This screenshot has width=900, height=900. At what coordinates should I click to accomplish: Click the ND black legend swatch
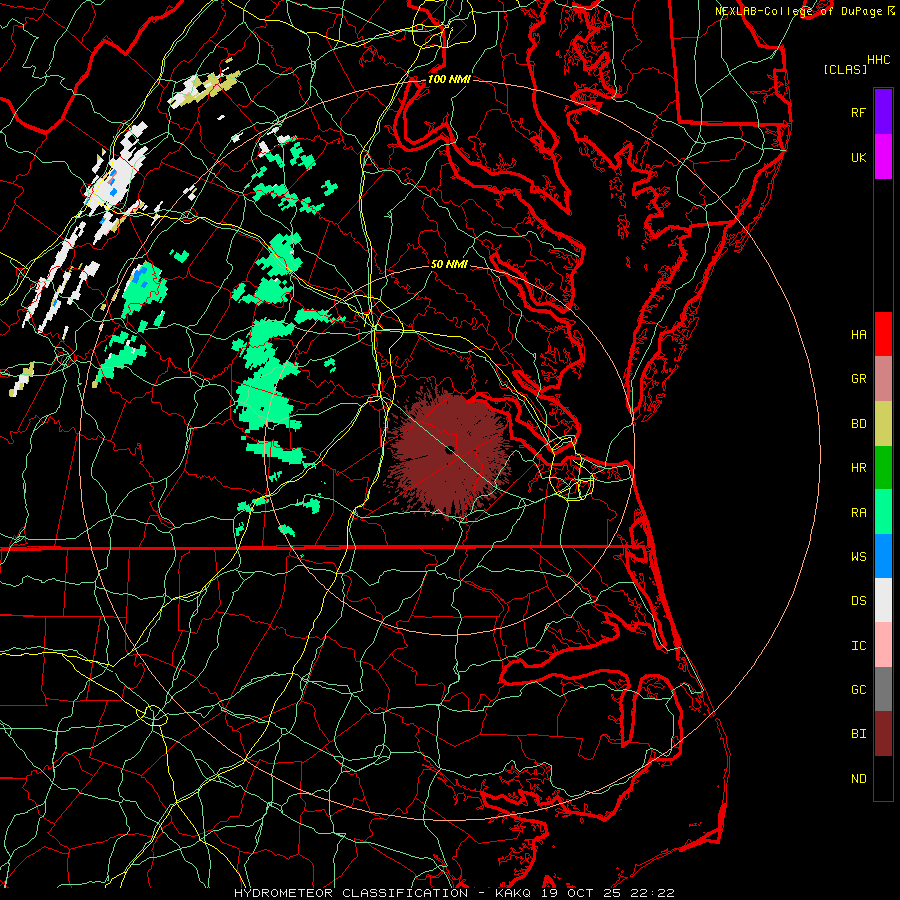(883, 778)
